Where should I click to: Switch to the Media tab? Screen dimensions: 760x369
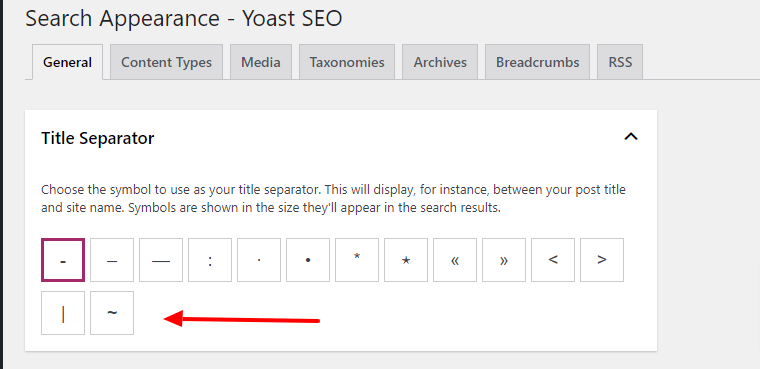pyautogui.click(x=261, y=62)
